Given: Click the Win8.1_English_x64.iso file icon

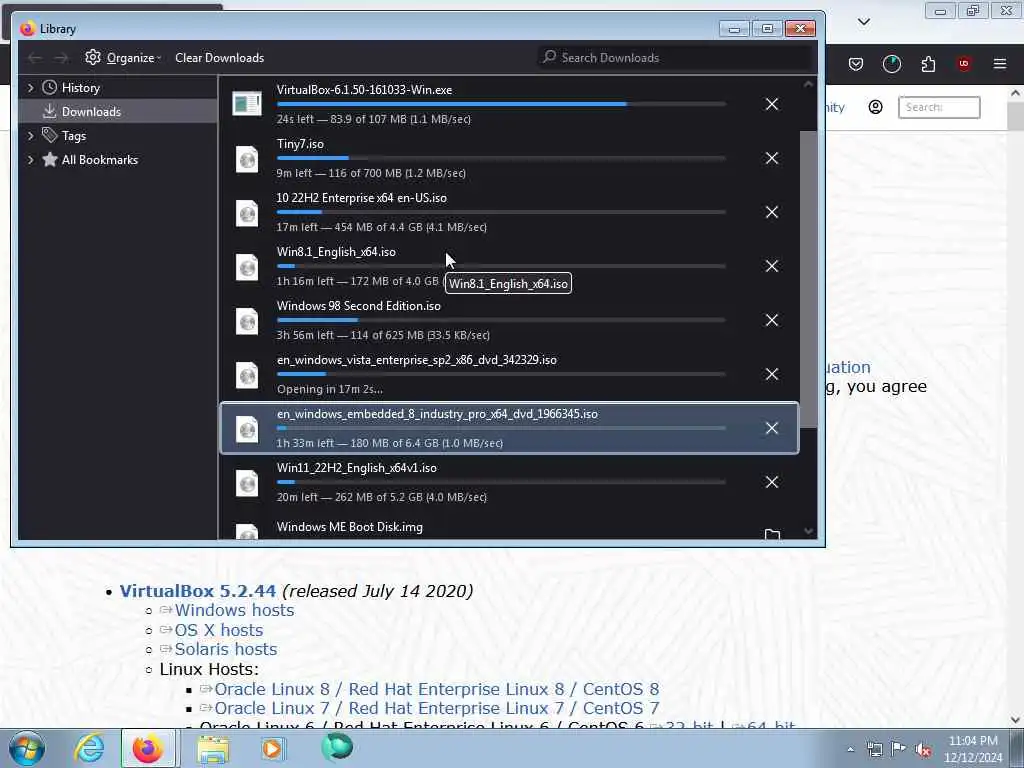Looking at the screenshot, I should (247, 266).
